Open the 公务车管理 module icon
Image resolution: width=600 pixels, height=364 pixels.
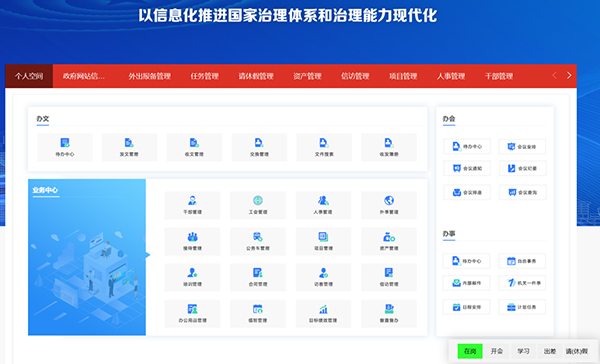pos(258,237)
